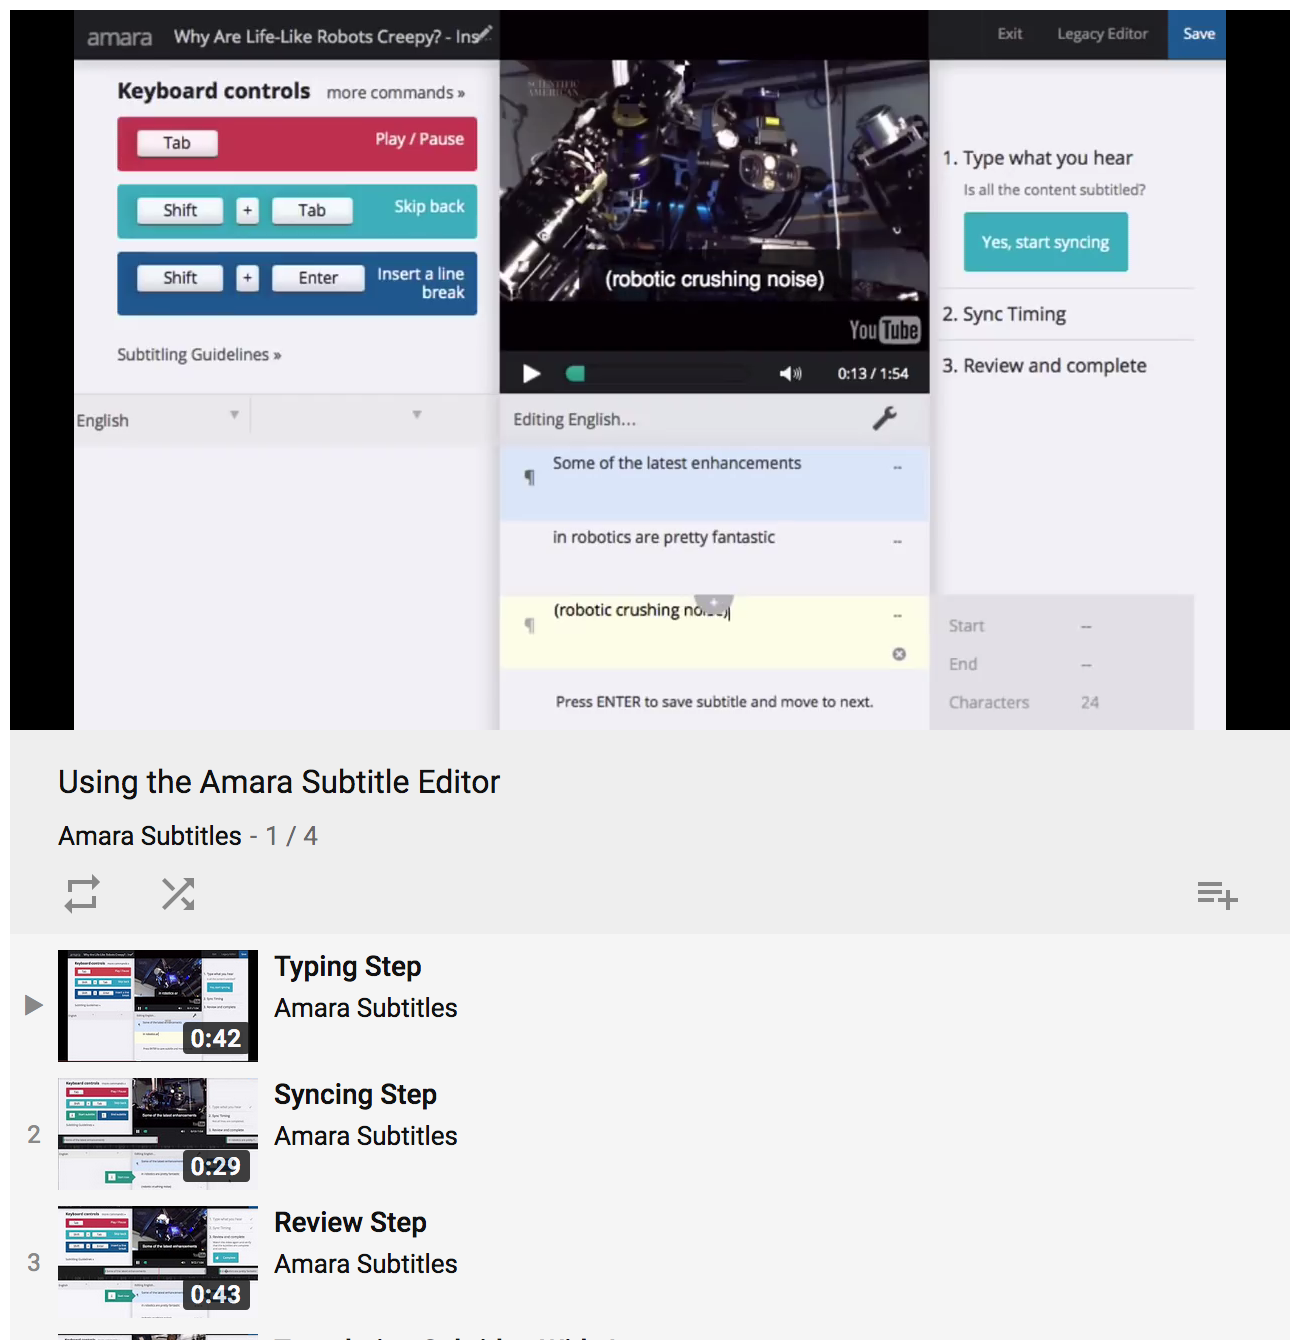Click the pencil edit icon near title
Screen dimensions: 1300x1340
tap(484, 33)
